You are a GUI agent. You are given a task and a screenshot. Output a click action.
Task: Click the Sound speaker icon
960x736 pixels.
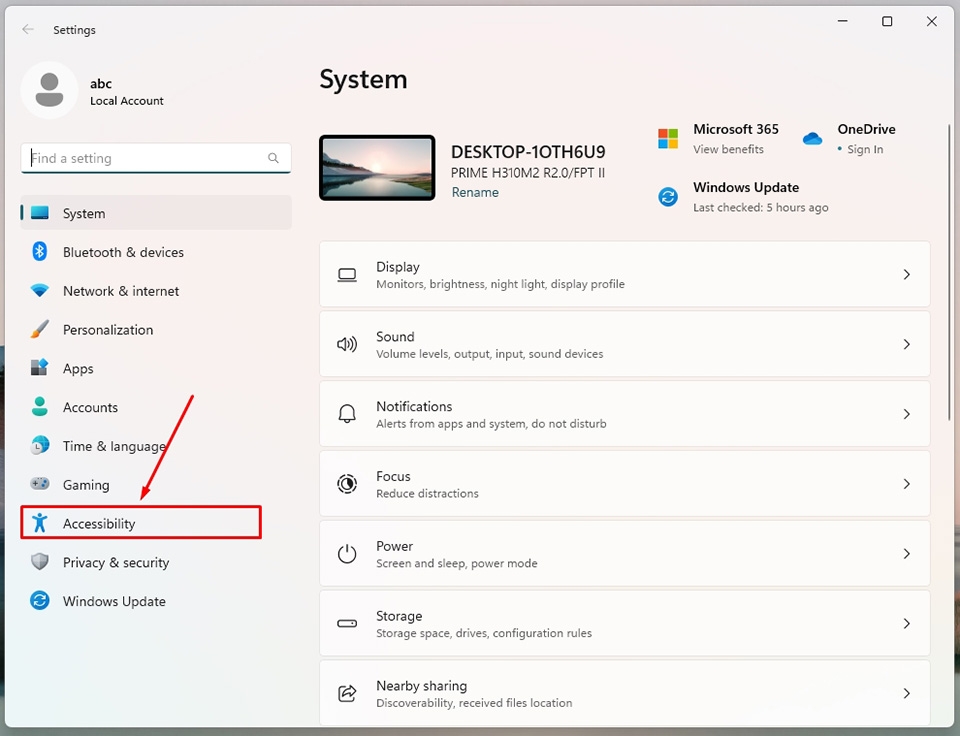347,344
